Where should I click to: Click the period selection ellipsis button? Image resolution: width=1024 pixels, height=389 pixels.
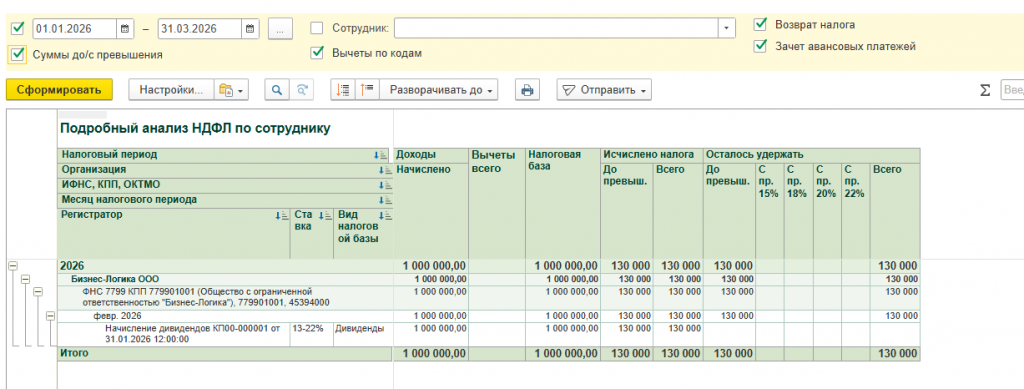[x=280, y=29]
